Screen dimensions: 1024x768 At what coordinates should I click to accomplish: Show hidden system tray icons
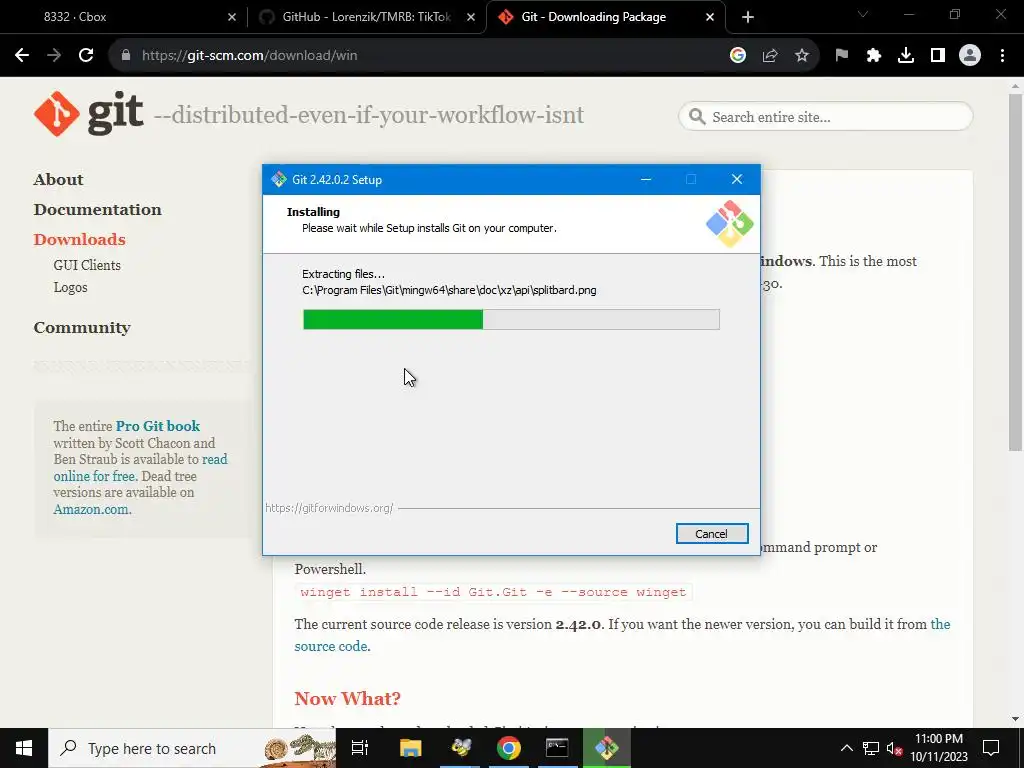(x=846, y=748)
